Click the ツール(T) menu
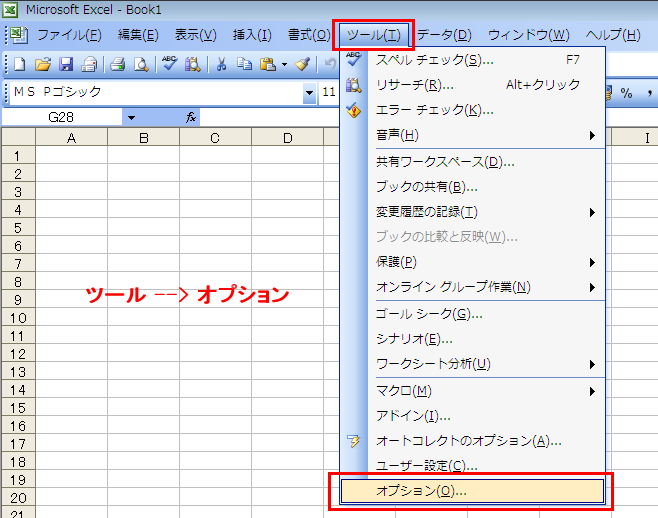This screenshot has height=518, width=658. (373, 35)
